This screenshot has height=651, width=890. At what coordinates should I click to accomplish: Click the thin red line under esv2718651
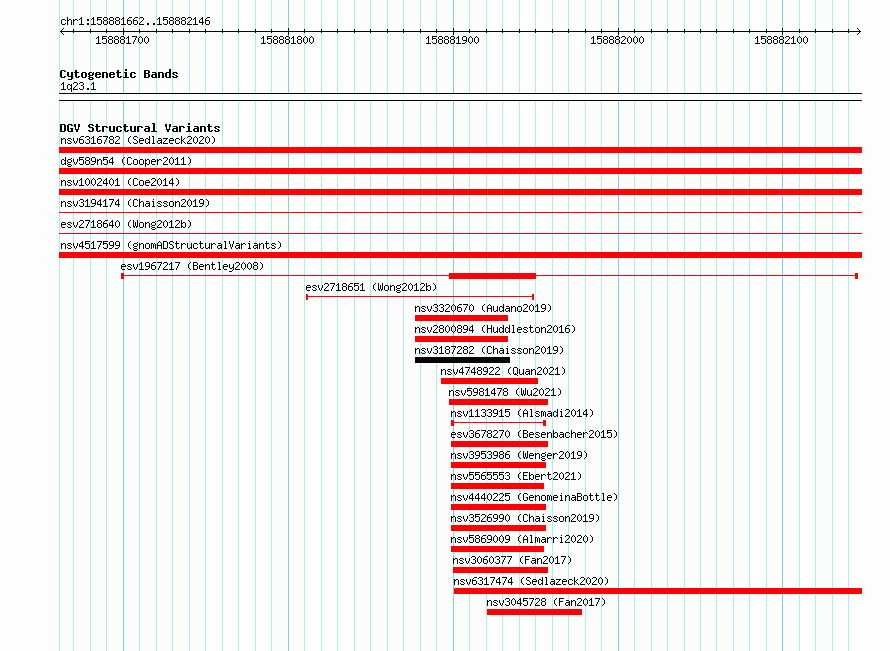[420, 297]
